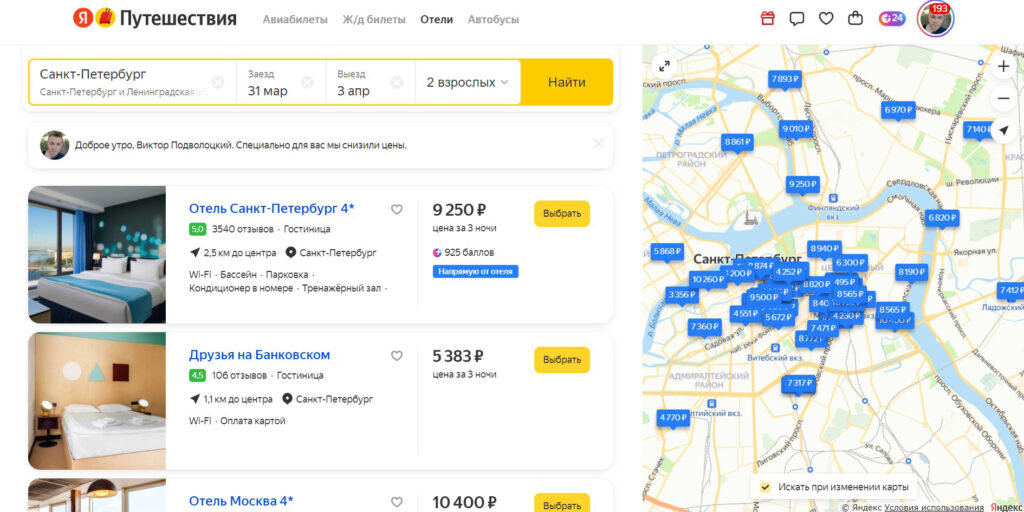Screen dimensions: 1024x512
Task: Toggle Искать при изменении карты checkbox
Action: click(x=765, y=487)
